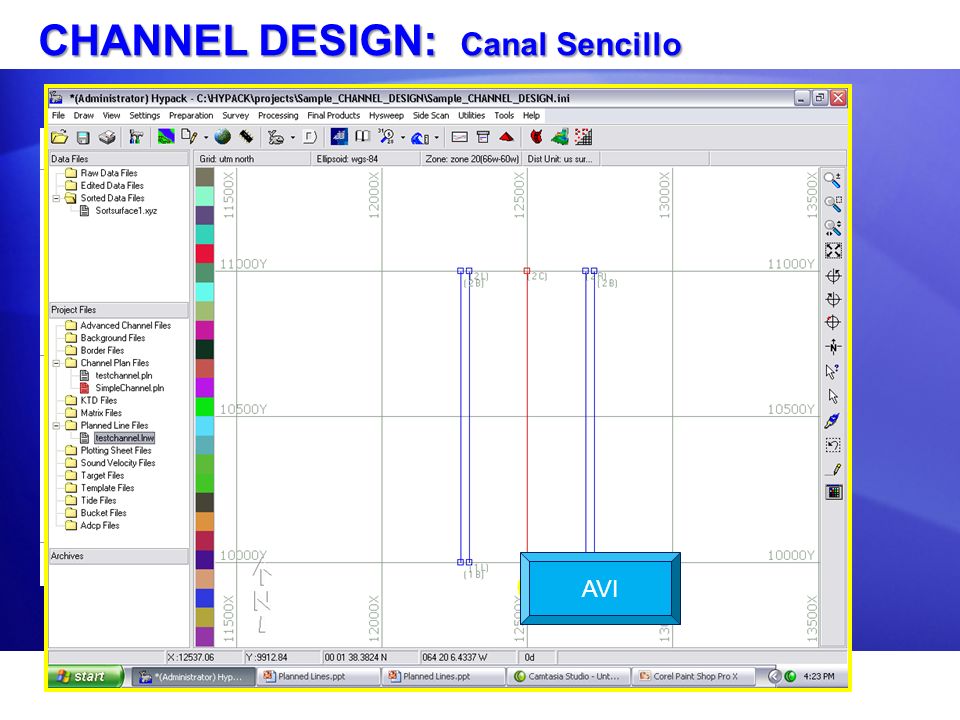Image resolution: width=960 pixels, height=720 pixels.
Task: Click the red swatch in color bar
Action: coord(204,253)
